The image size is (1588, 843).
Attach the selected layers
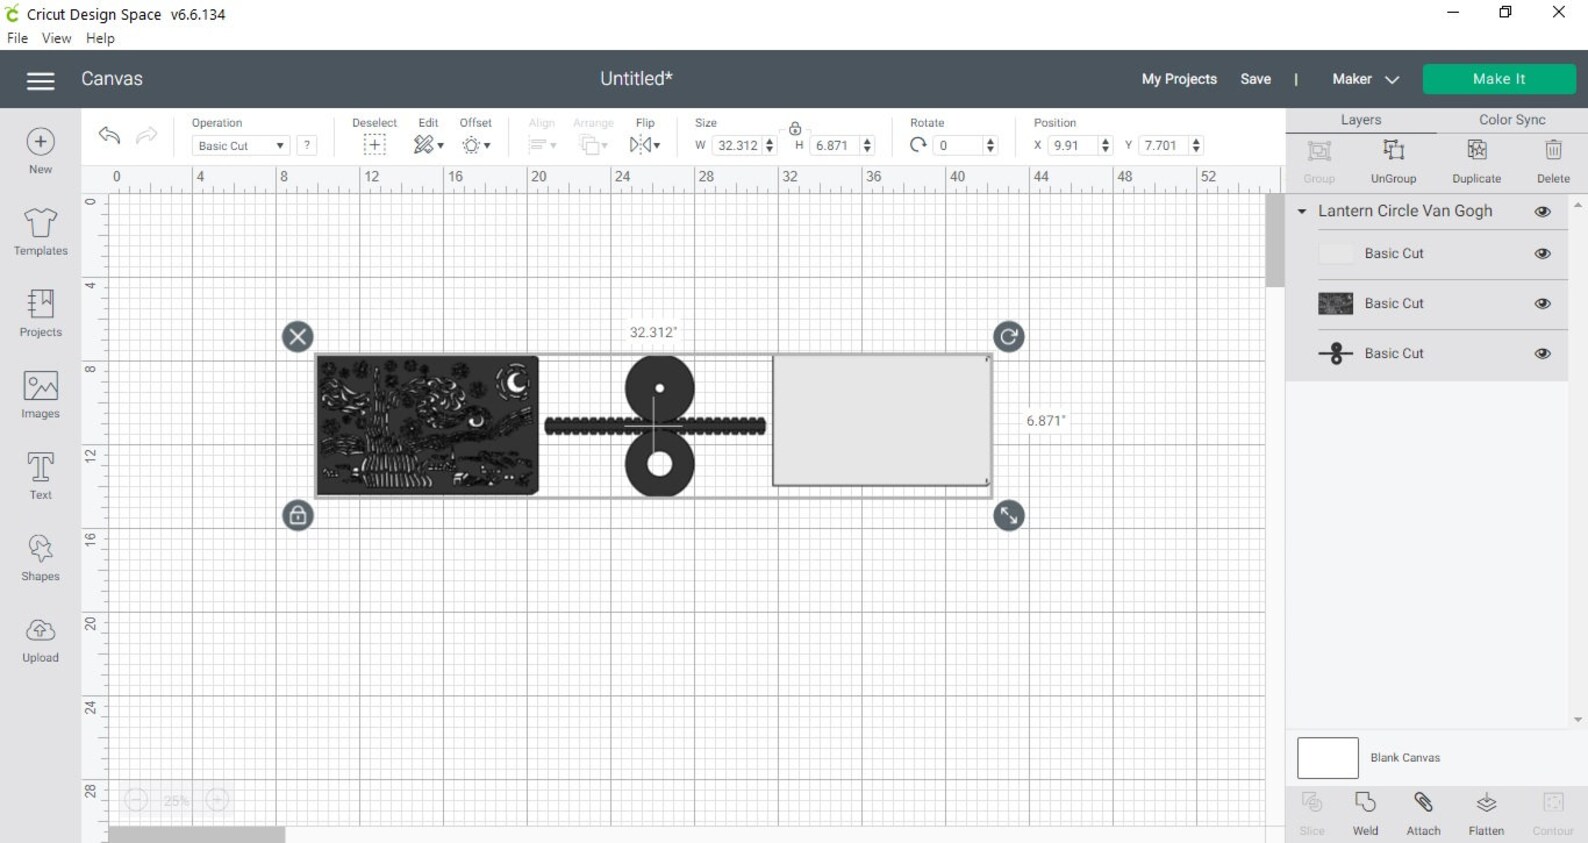pyautogui.click(x=1423, y=813)
